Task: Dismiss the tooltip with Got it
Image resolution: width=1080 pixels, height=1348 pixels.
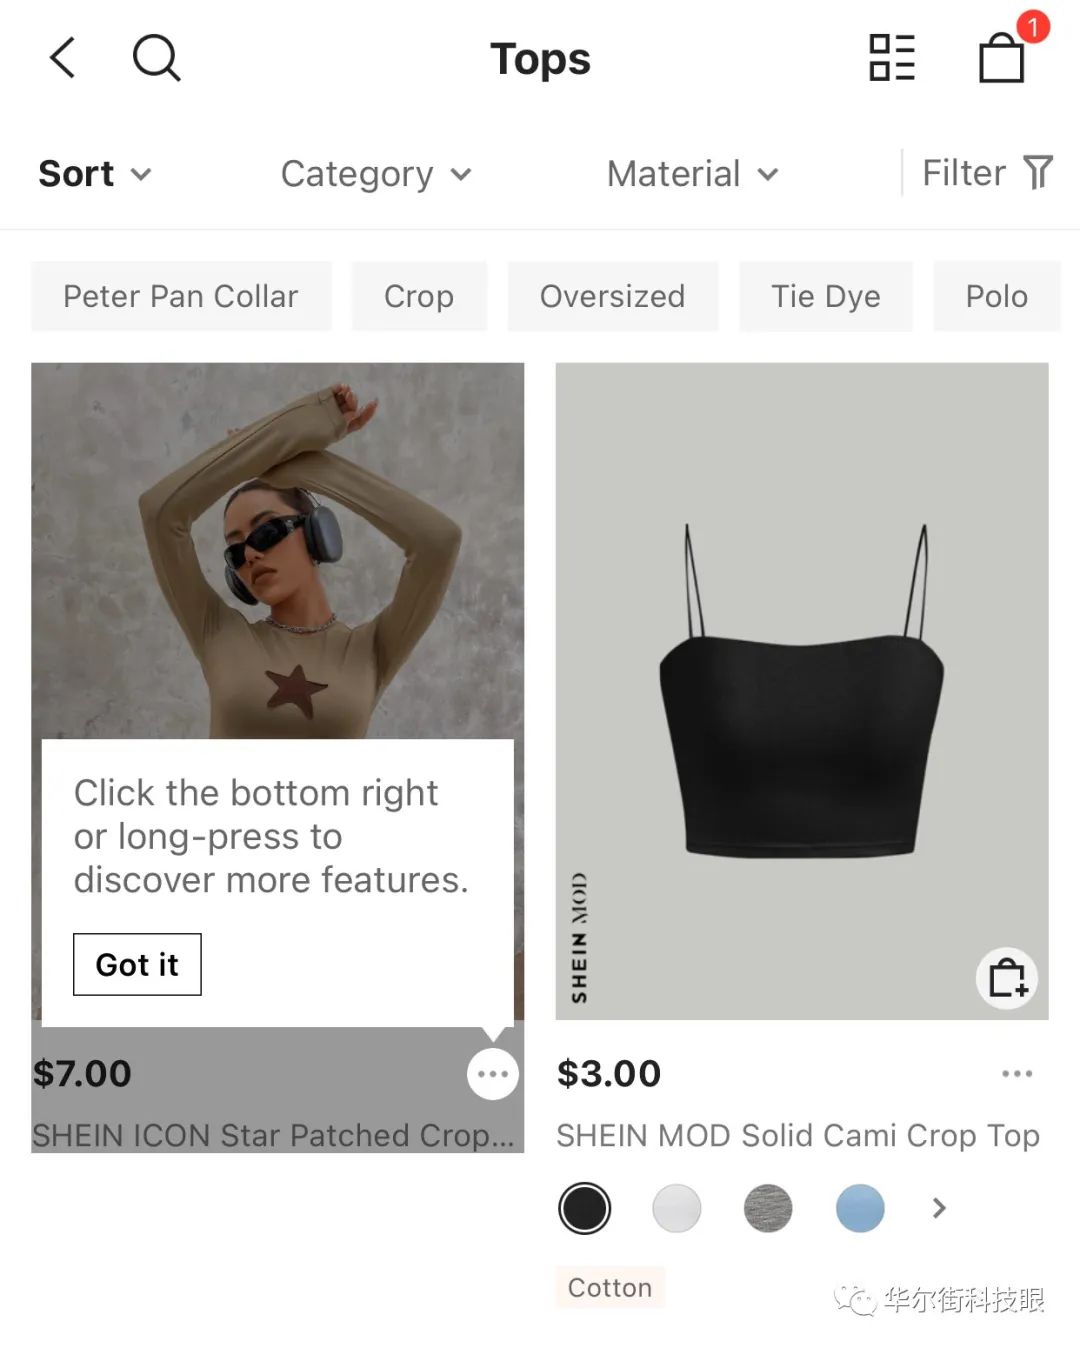Action: (x=137, y=964)
